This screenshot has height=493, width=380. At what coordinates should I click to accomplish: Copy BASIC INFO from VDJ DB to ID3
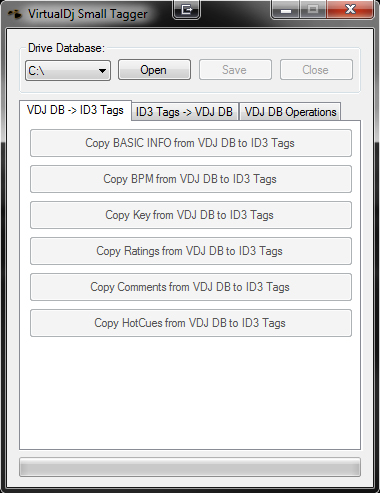tap(191, 143)
